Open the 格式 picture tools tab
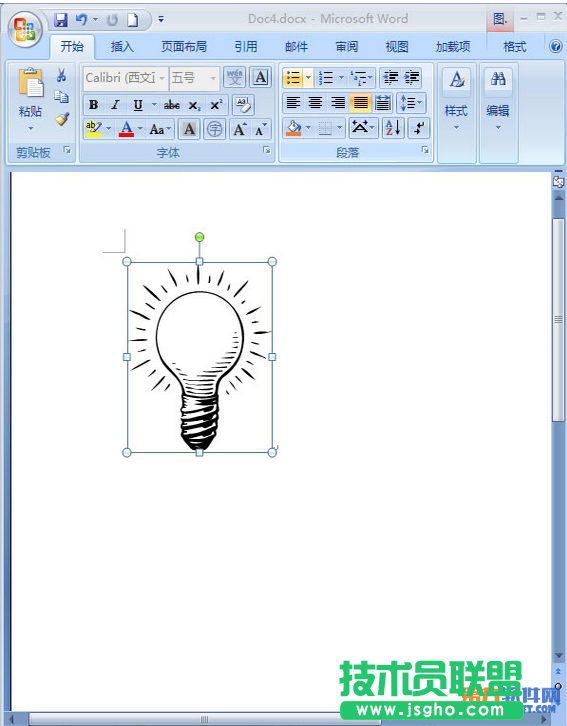Image resolution: width=567 pixels, height=726 pixels. (515, 46)
